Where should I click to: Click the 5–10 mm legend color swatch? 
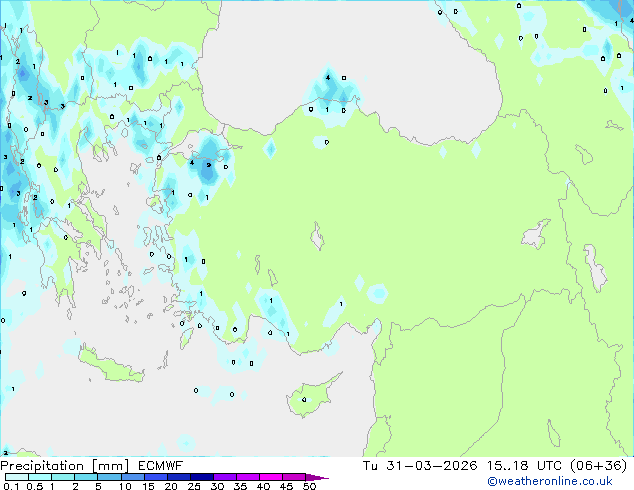(x=109, y=477)
